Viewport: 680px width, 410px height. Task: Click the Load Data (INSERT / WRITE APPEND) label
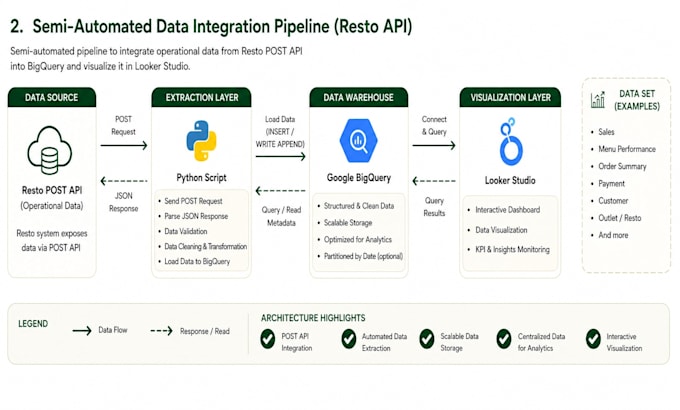coord(280,131)
